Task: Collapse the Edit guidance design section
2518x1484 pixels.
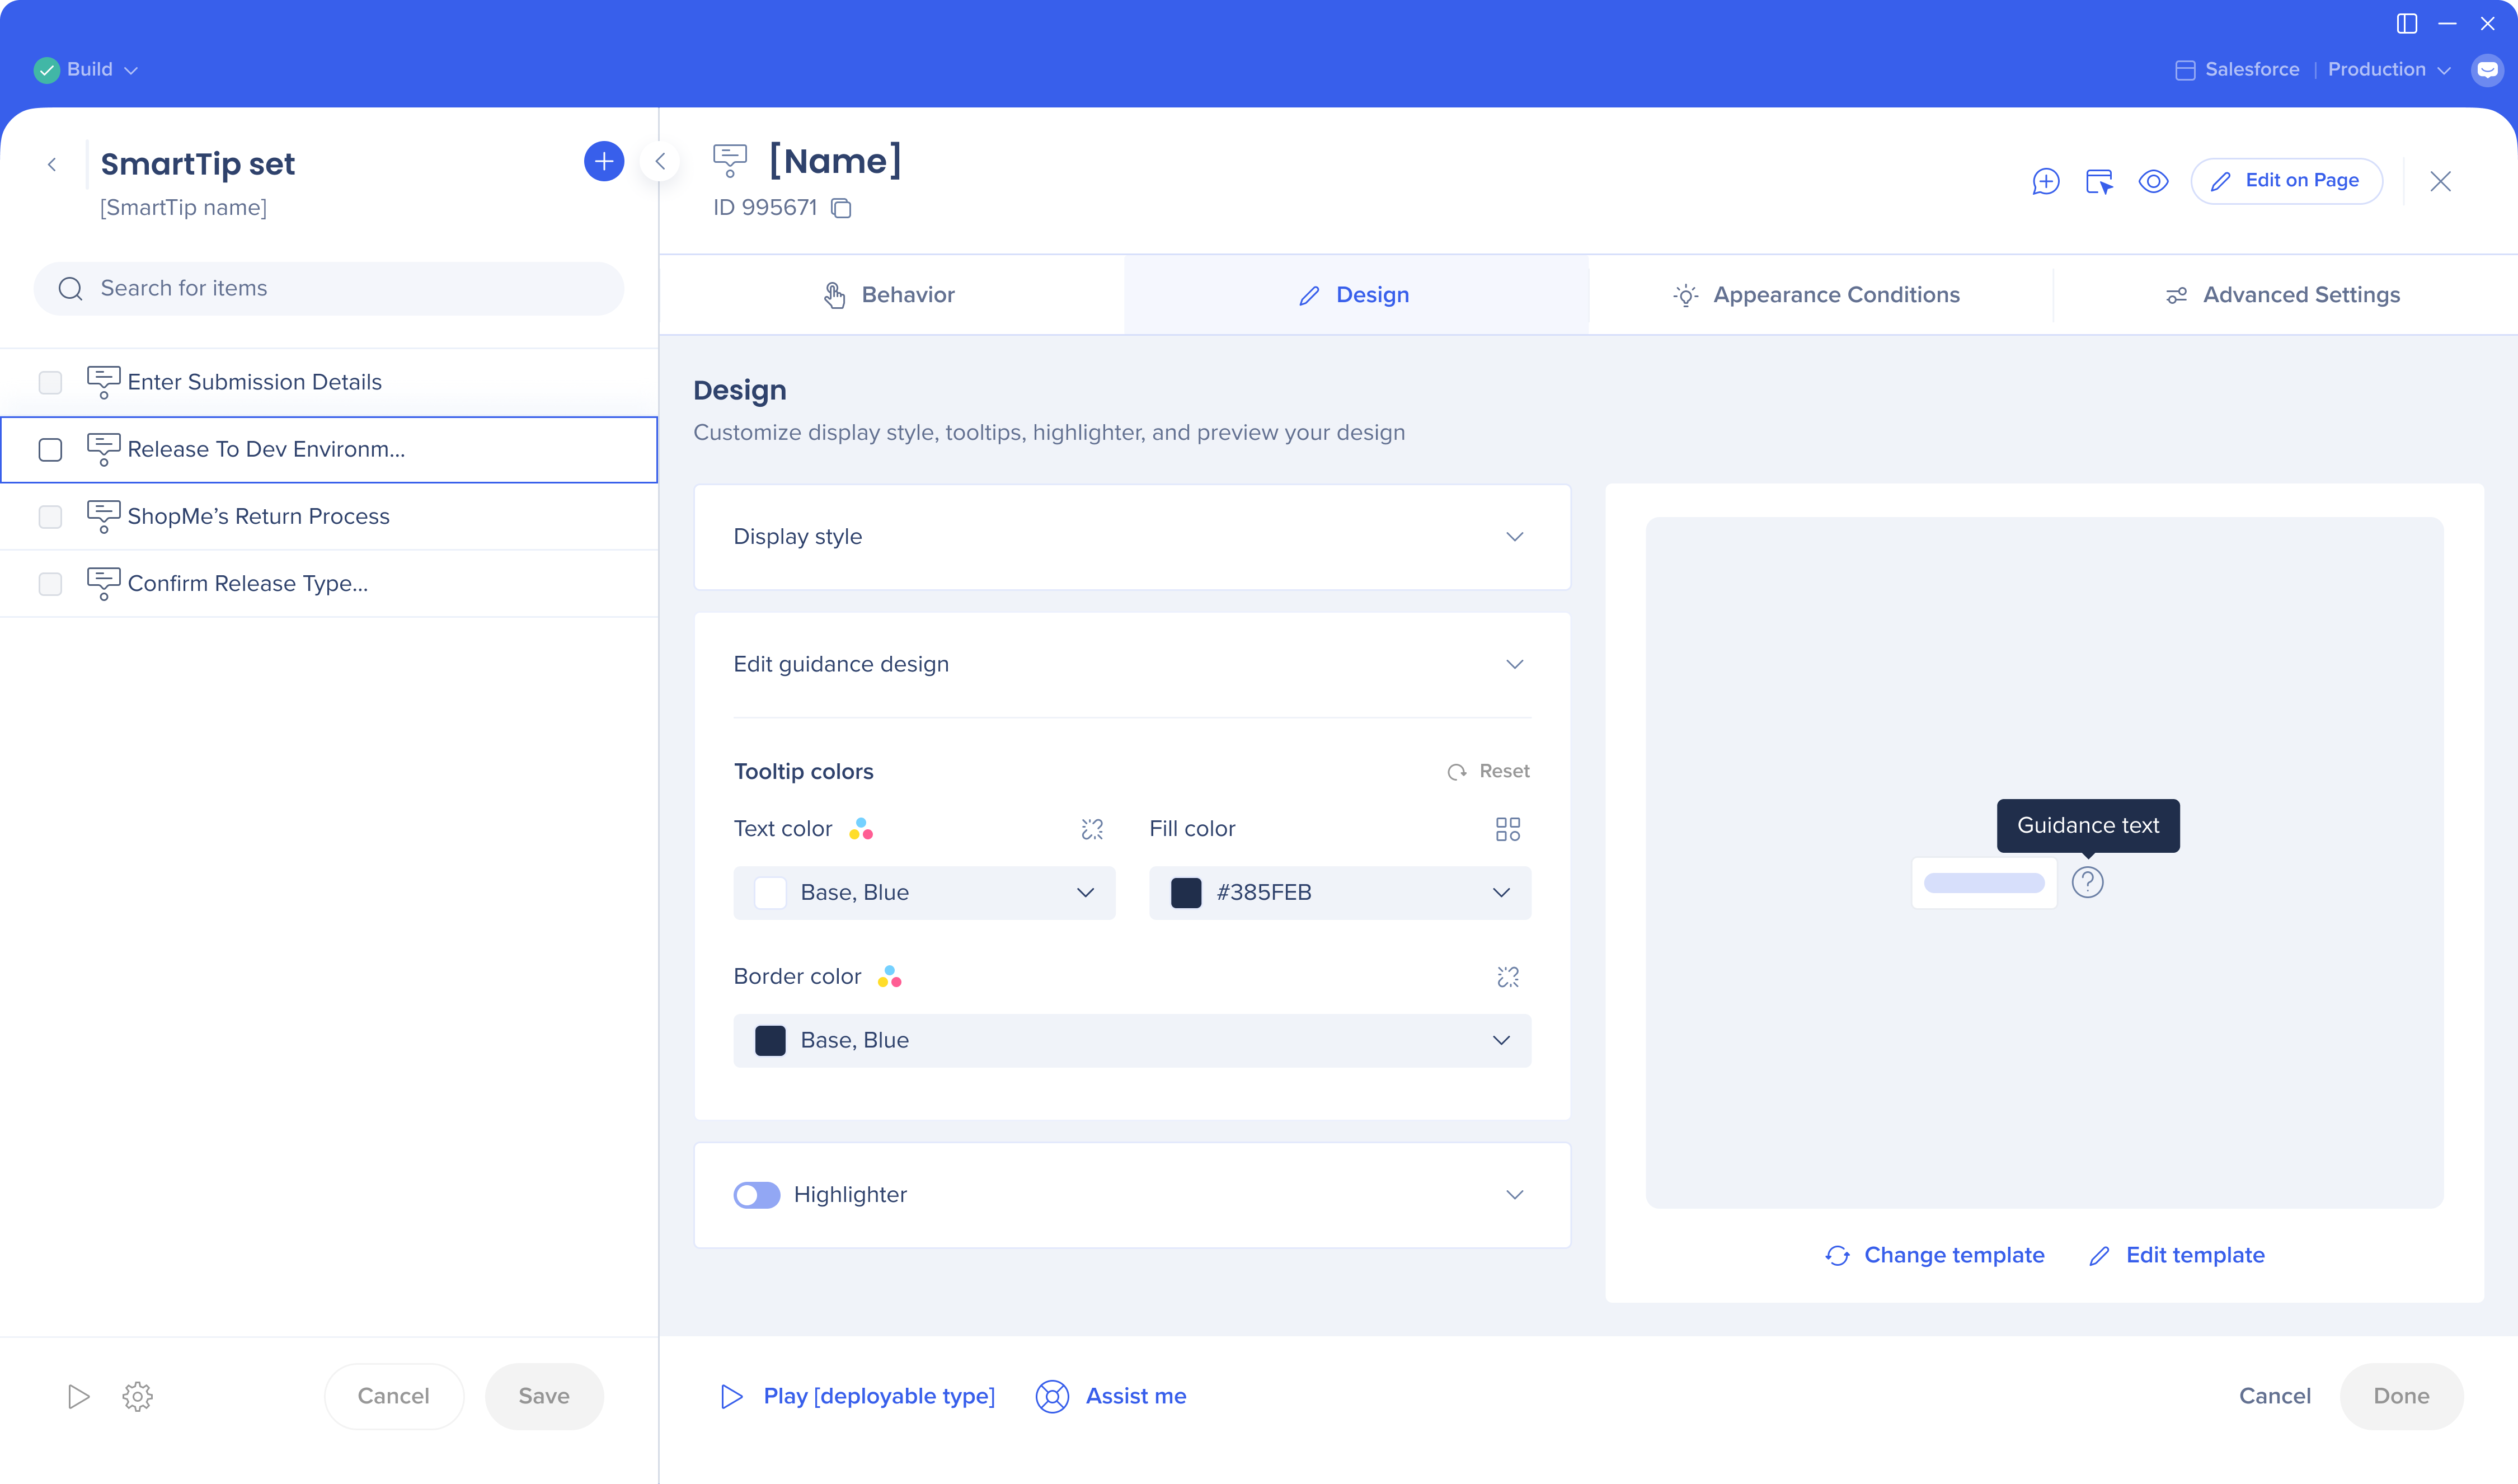Action: tap(1515, 665)
